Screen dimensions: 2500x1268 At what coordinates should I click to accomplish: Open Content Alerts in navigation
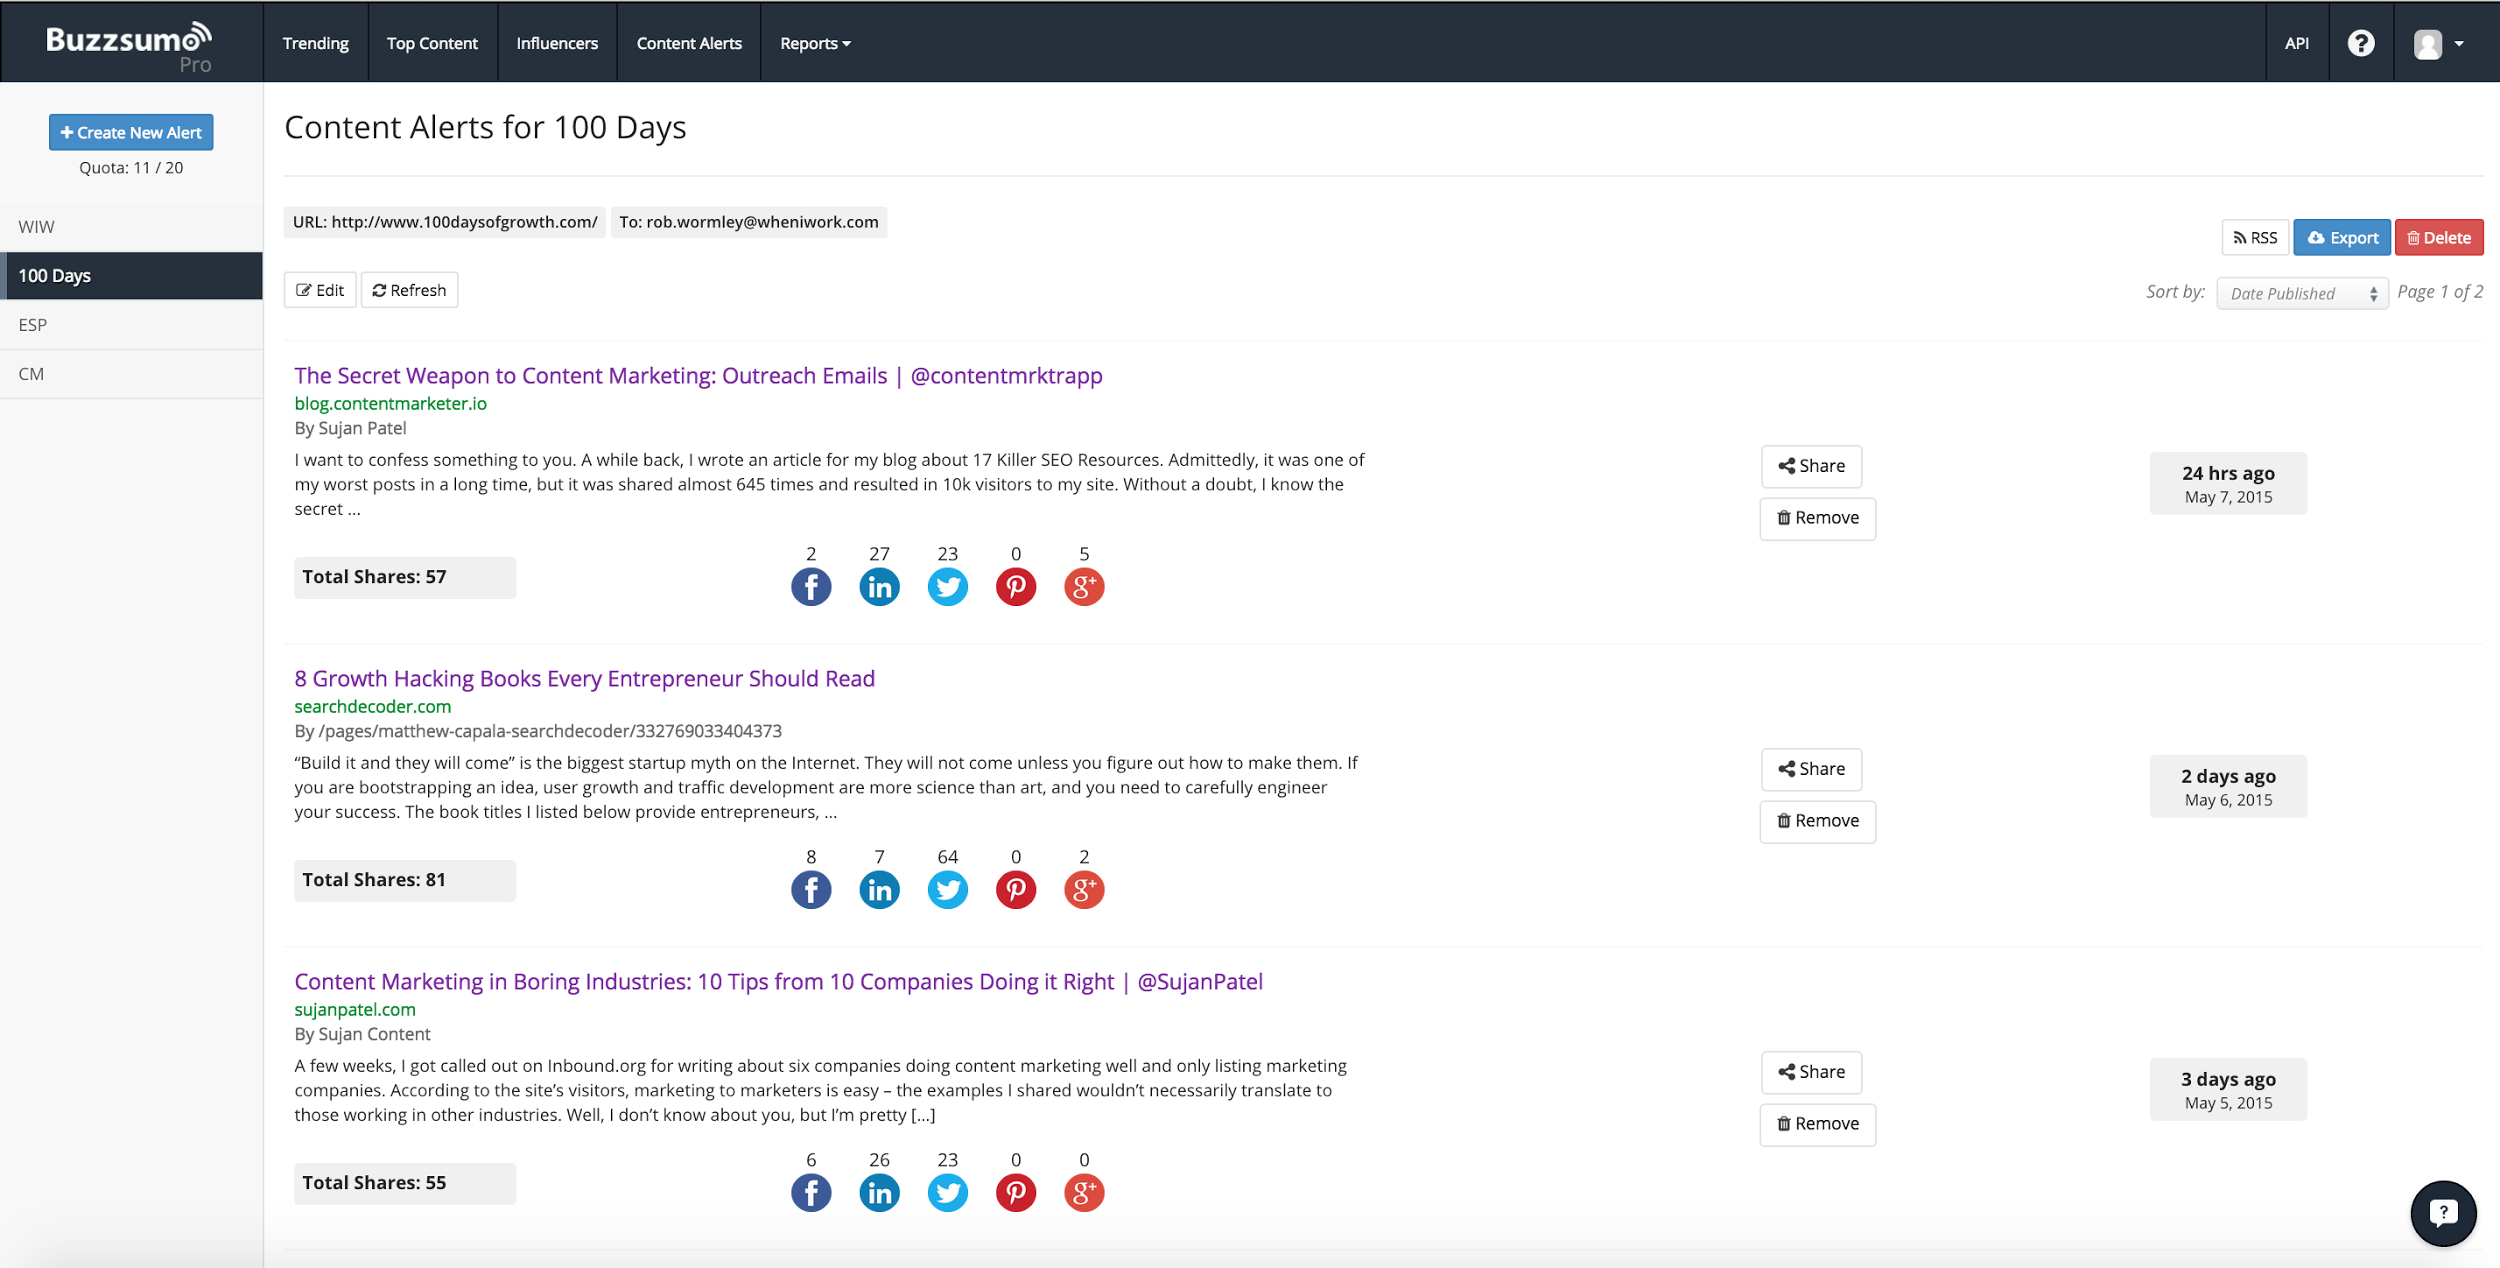689,43
